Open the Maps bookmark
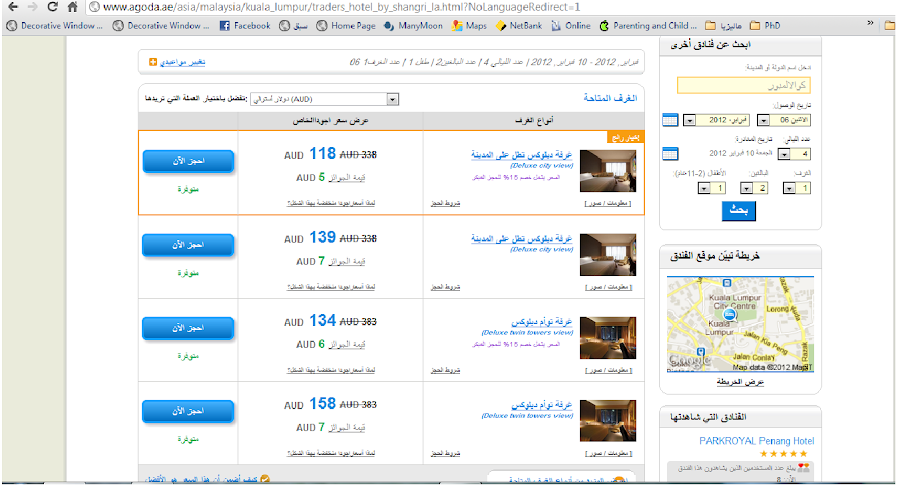Image resolution: width=912 pixels, height=485 pixels. (469, 26)
